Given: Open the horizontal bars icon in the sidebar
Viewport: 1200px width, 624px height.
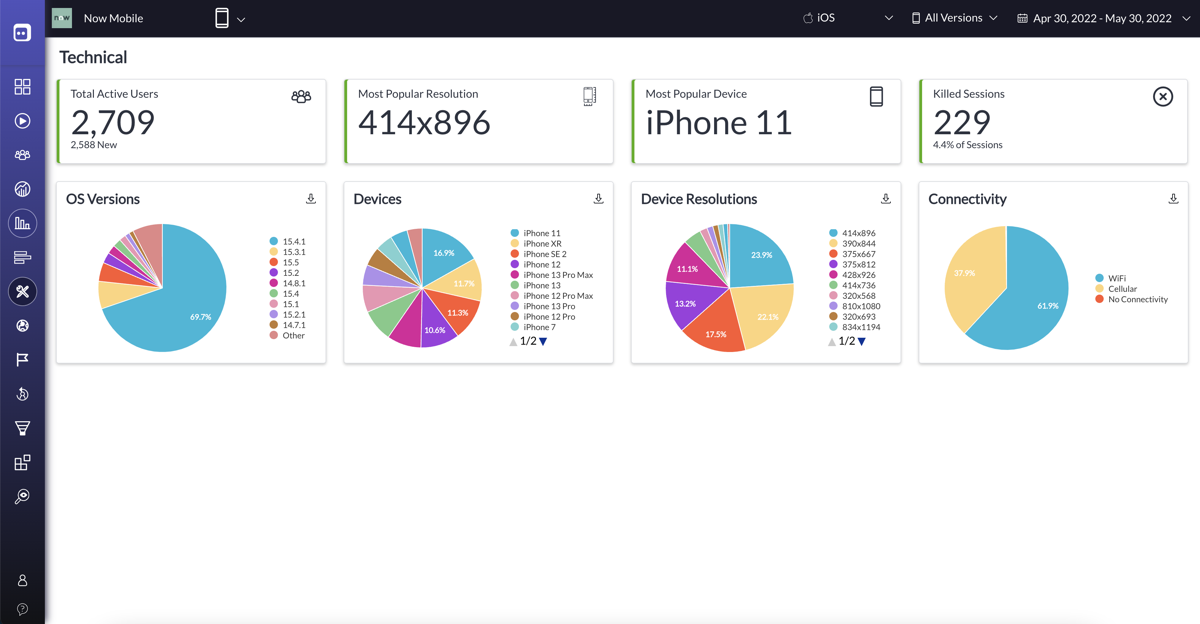Looking at the screenshot, I should click(22, 258).
